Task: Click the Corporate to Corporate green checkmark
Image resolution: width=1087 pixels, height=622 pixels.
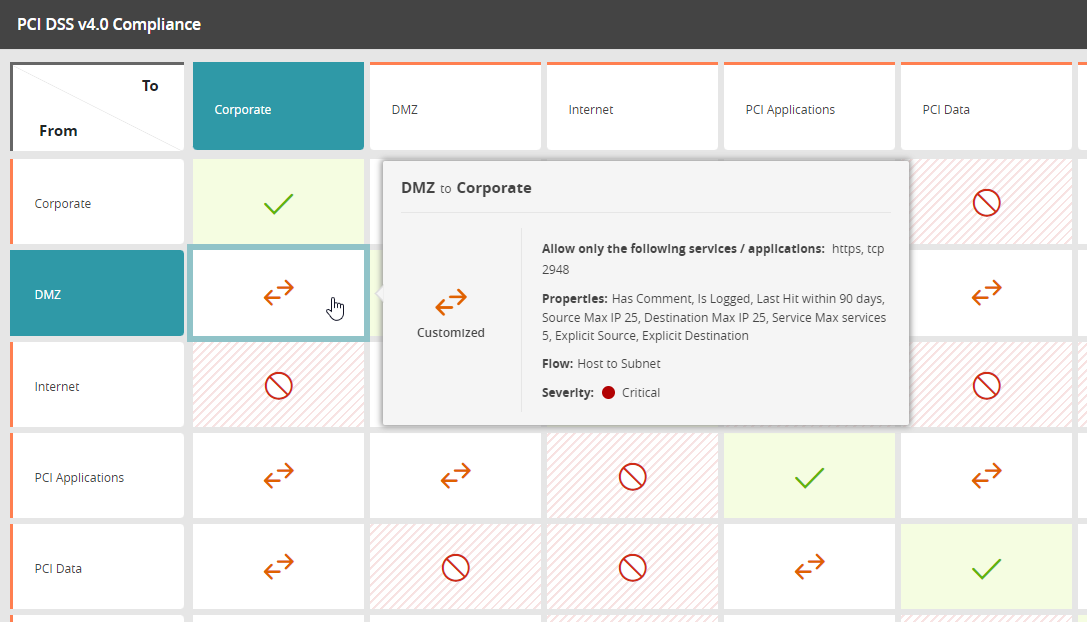Action: click(x=278, y=204)
